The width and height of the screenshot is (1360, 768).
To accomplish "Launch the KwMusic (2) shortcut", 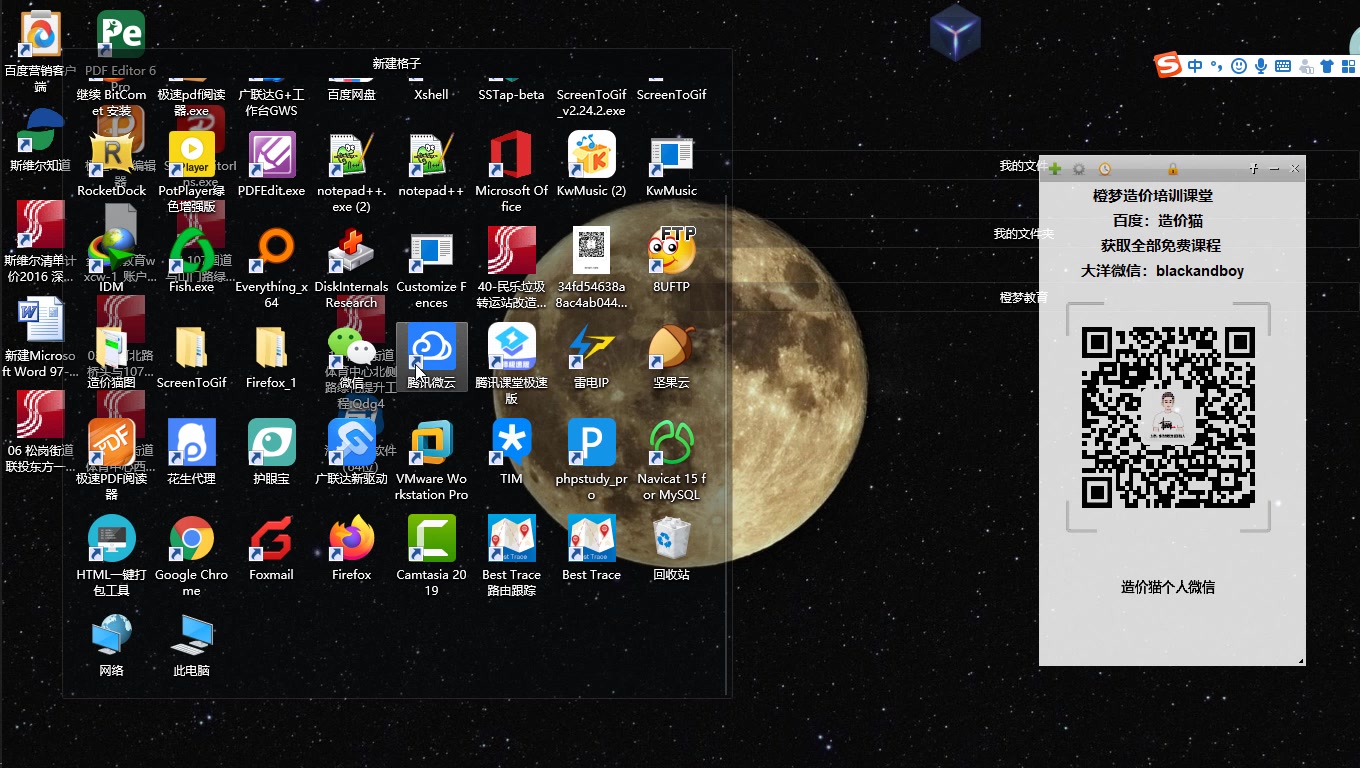I will pos(592,164).
